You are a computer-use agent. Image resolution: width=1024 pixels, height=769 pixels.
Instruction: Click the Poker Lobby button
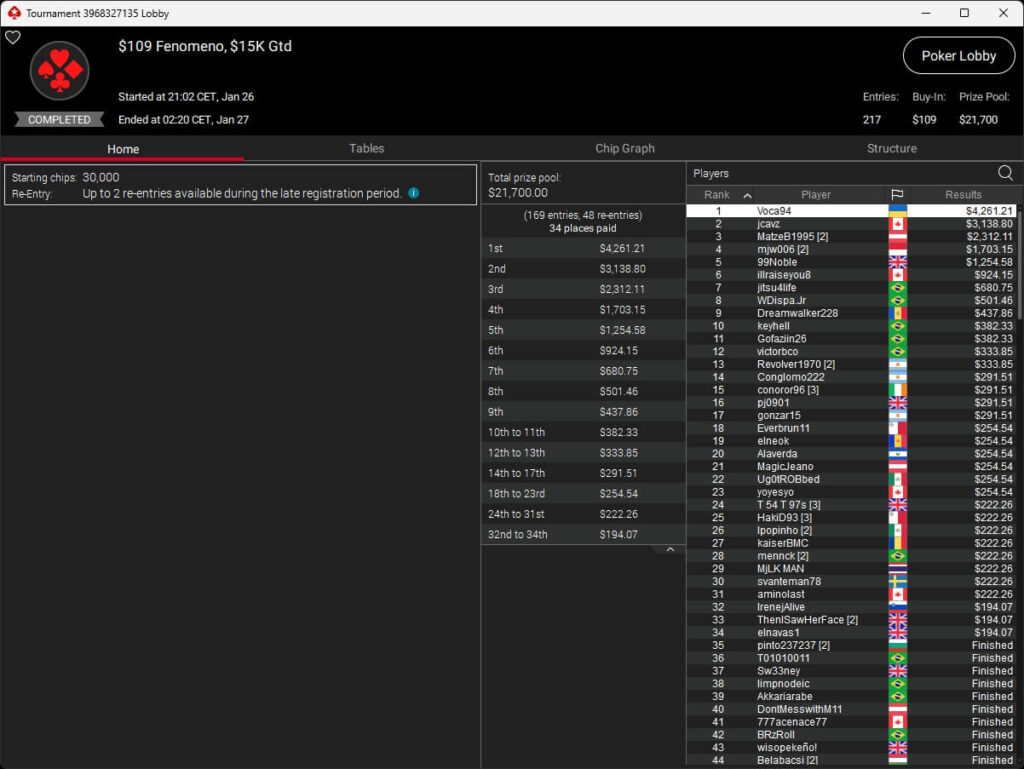pyautogui.click(x=958, y=56)
